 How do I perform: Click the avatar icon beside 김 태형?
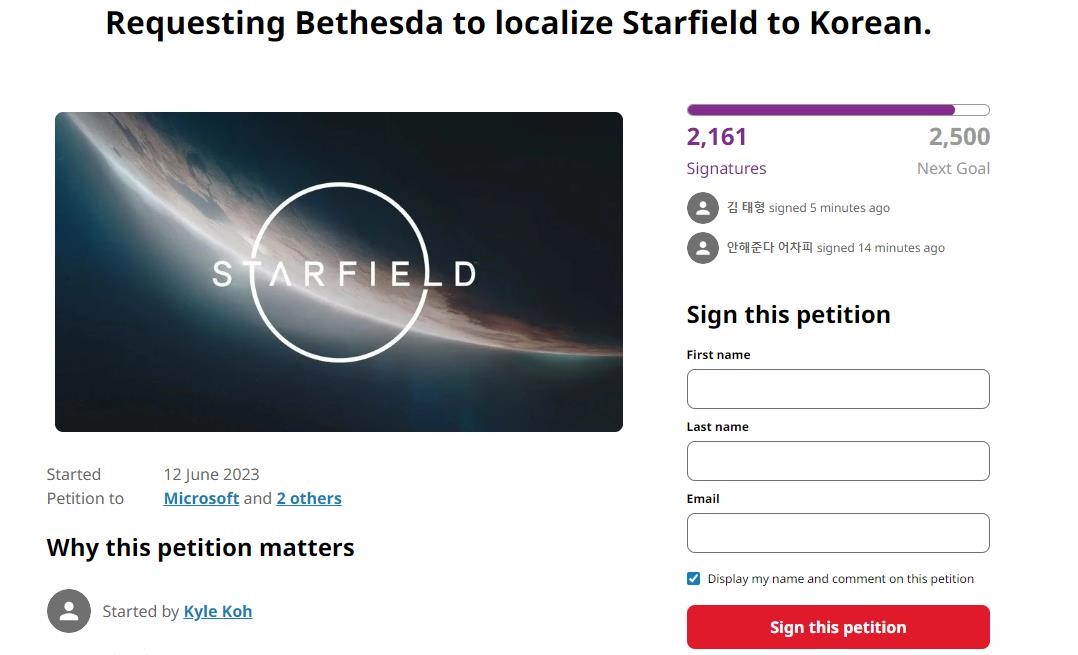(x=703, y=208)
